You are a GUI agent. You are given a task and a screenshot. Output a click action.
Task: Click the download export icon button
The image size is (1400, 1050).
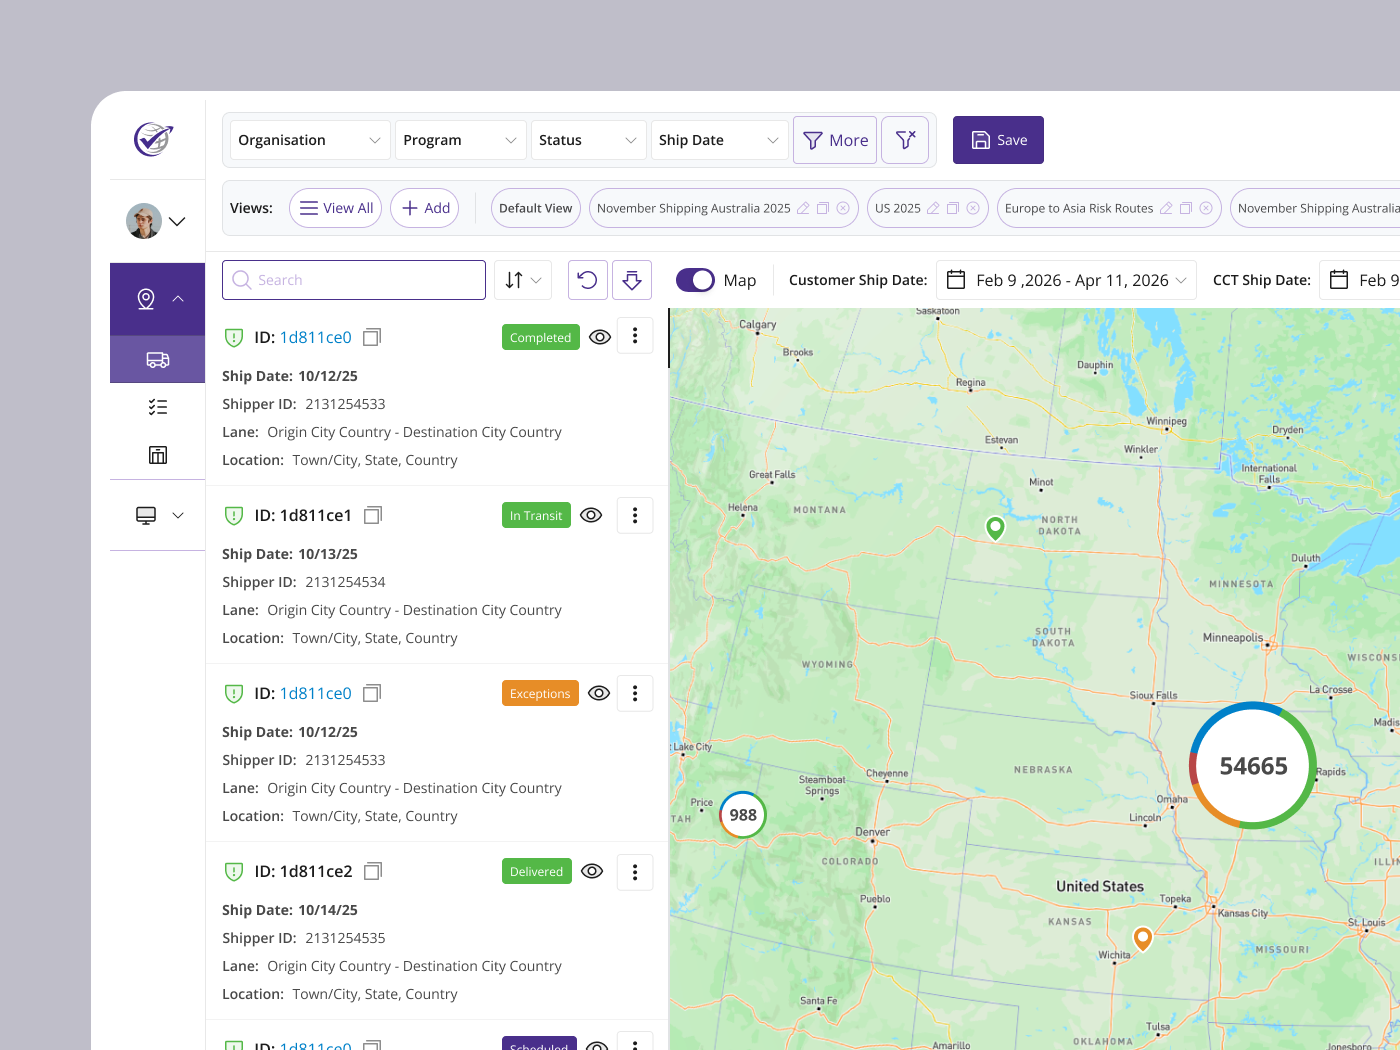click(632, 280)
